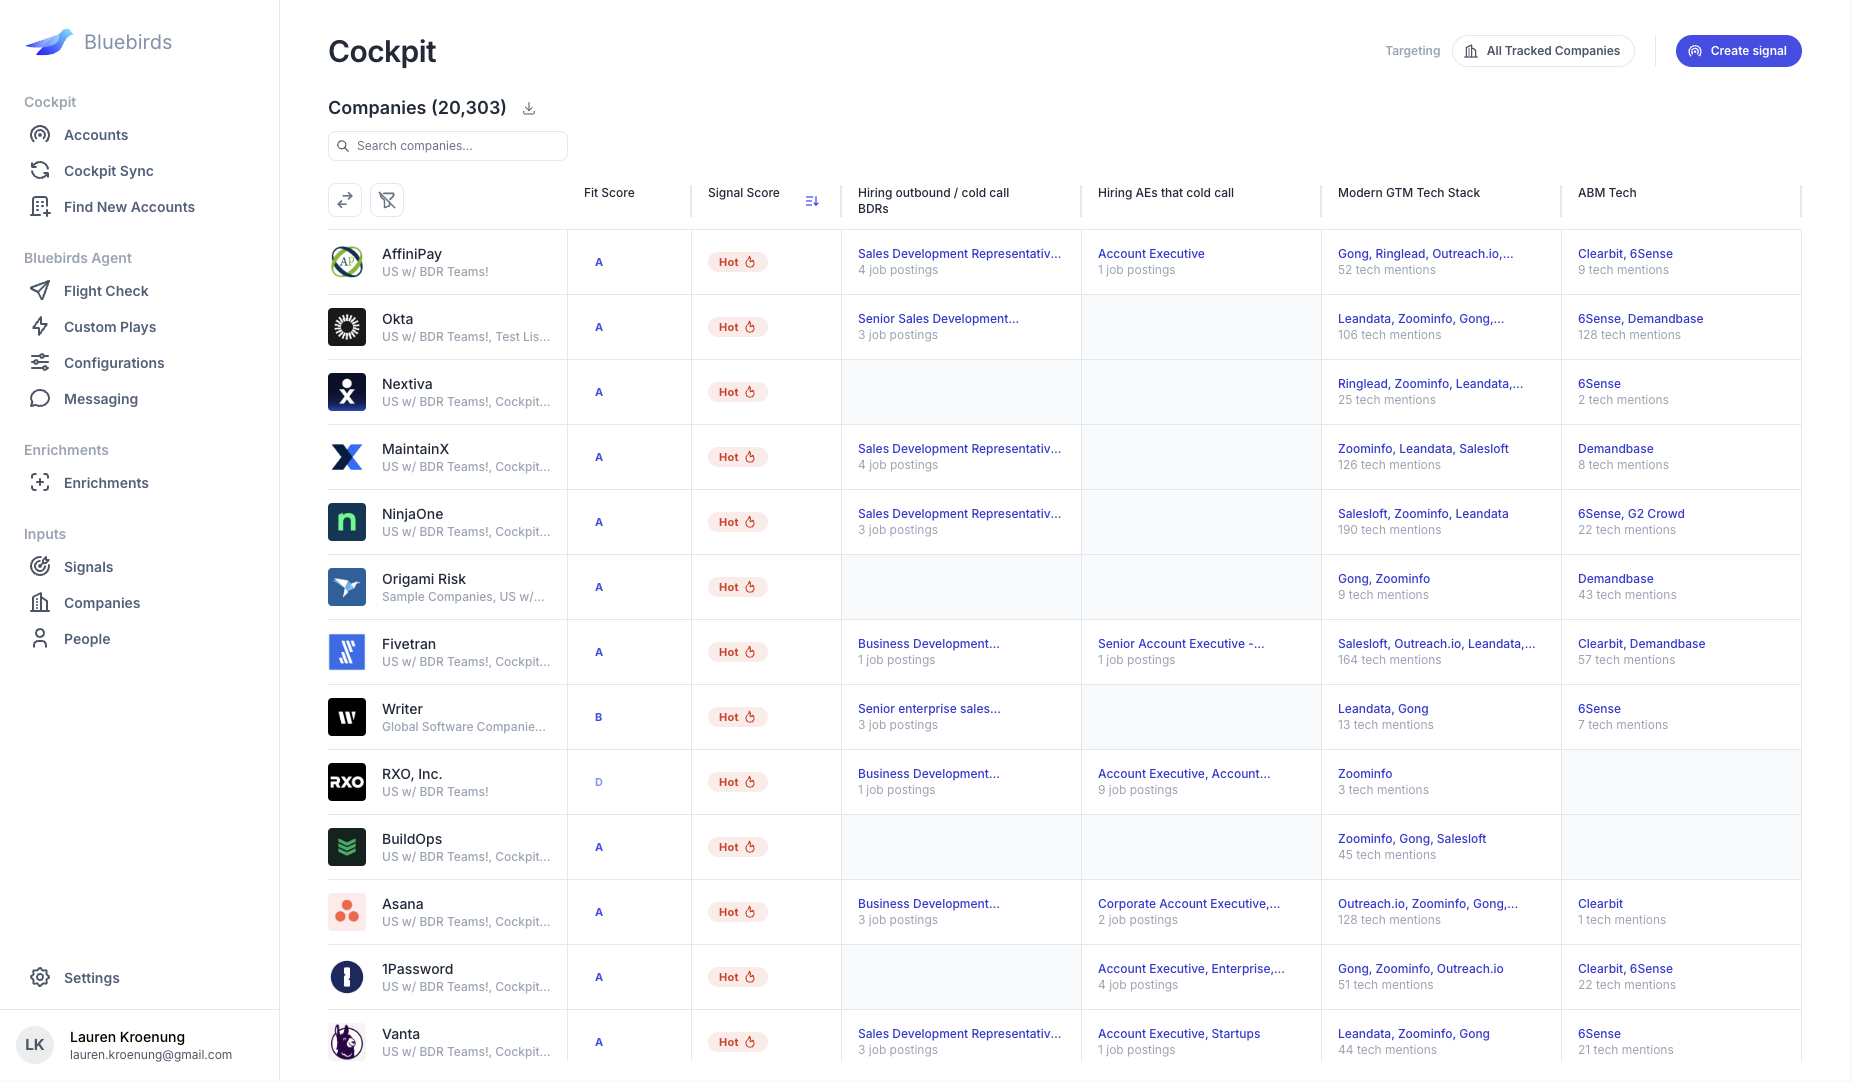Screen dimensions: 1852x1082
Task: Select the Enrichments frame-plus icon
Action: pyautogui.click(x=40, y=482)
